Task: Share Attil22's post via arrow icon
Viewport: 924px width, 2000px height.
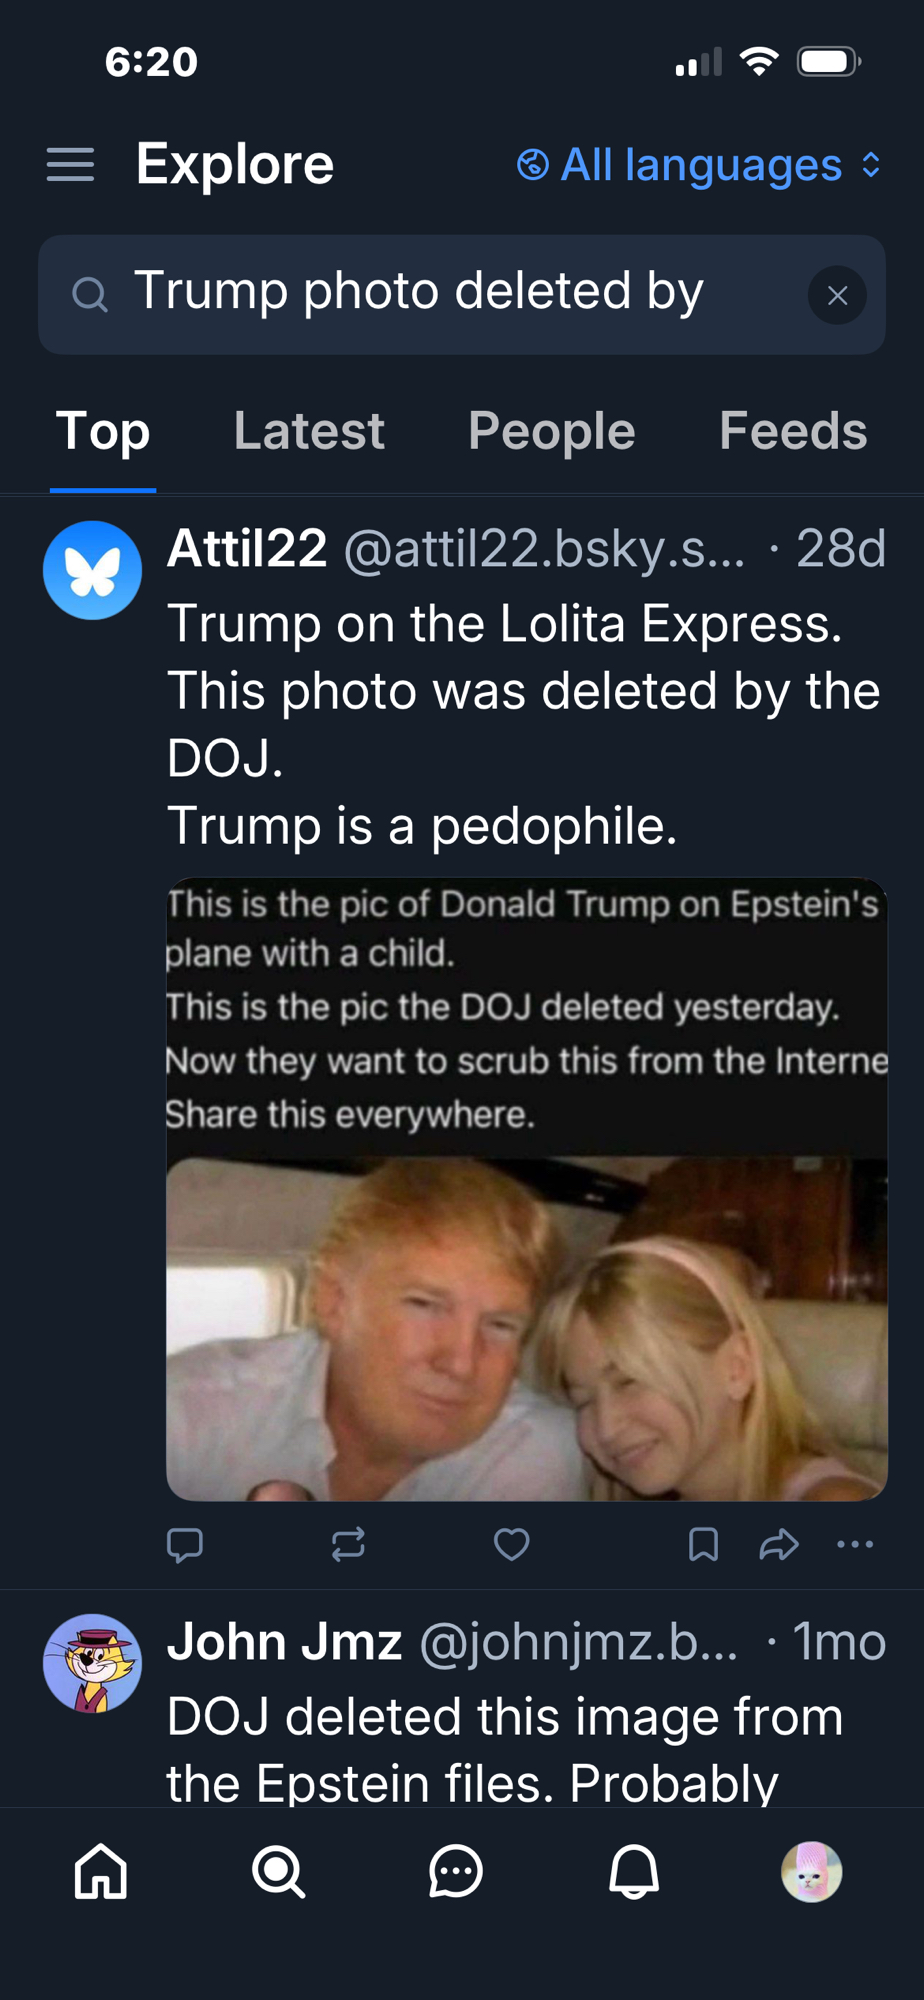Action: click(778, 1545)
